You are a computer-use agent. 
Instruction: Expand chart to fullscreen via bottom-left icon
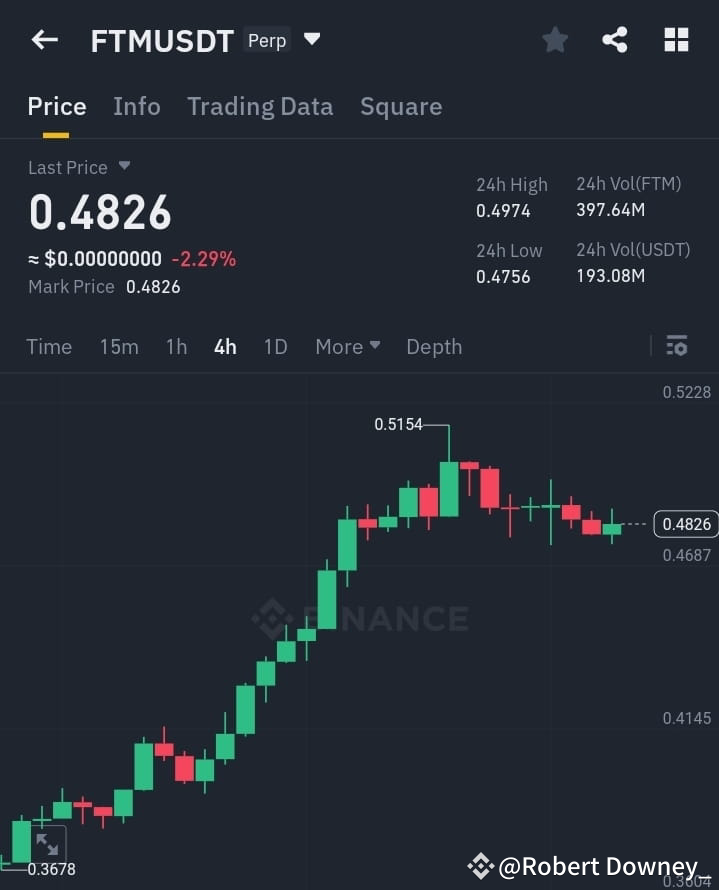[x=44, y=845]
